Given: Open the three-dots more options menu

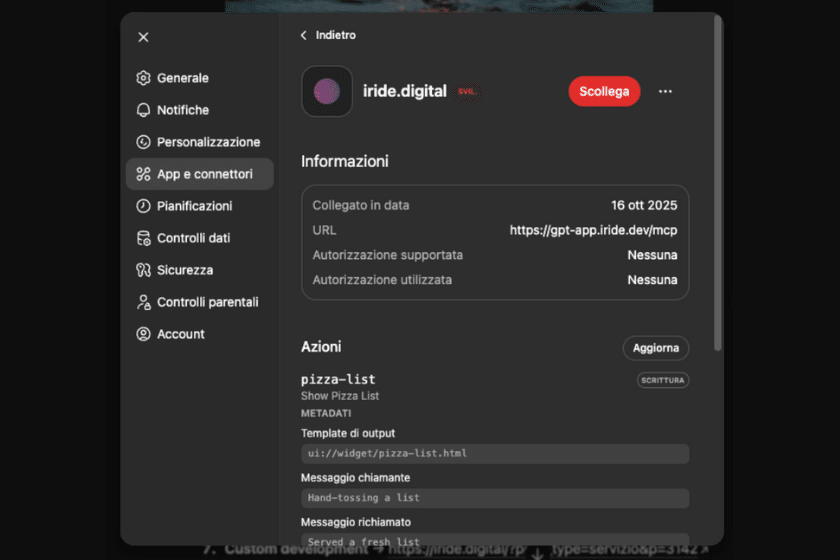Looking at the screenshot, I should tap(665, 91).
